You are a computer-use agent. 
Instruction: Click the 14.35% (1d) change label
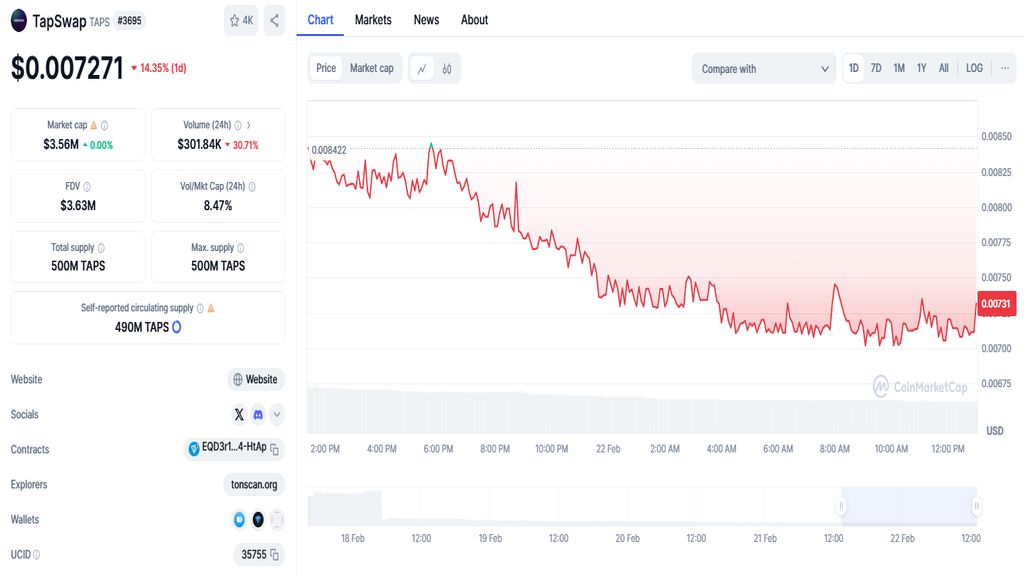pos(159,68)
